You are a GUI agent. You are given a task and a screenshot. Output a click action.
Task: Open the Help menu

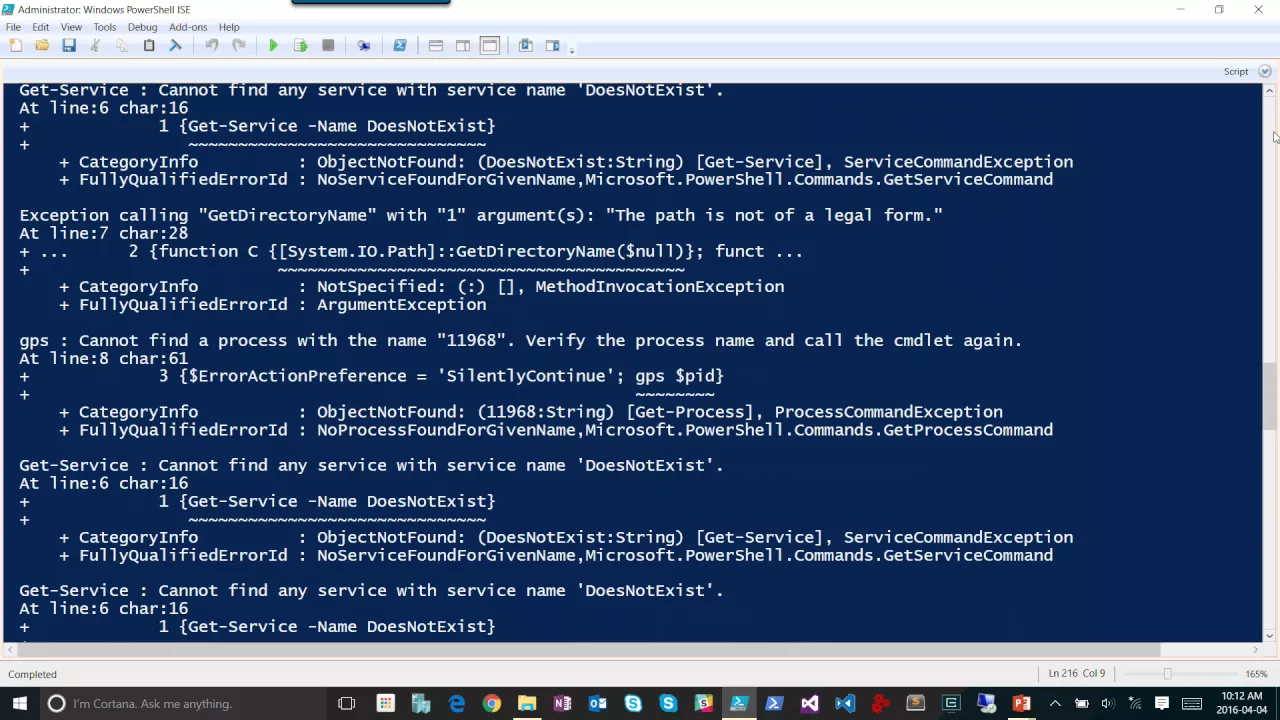pos(229,27)
